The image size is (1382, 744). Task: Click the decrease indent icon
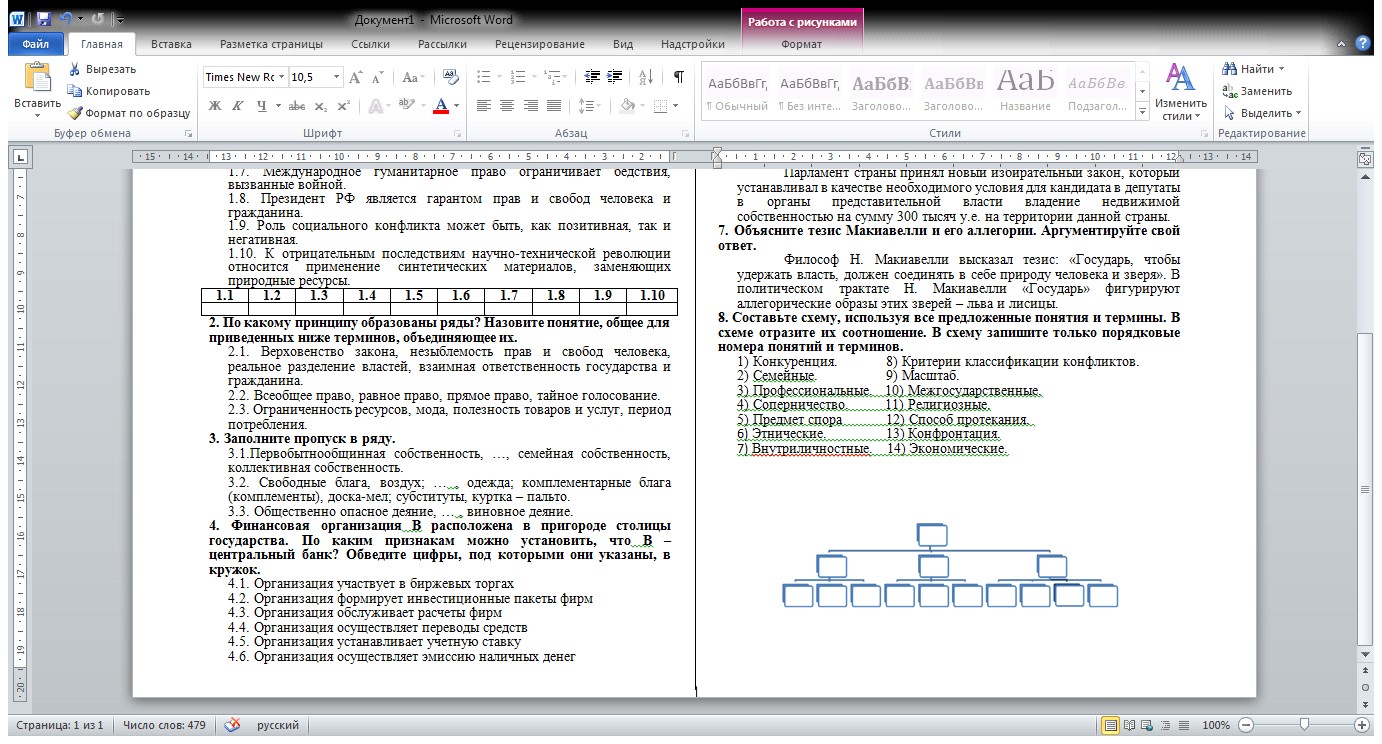[x=592, y=77]
